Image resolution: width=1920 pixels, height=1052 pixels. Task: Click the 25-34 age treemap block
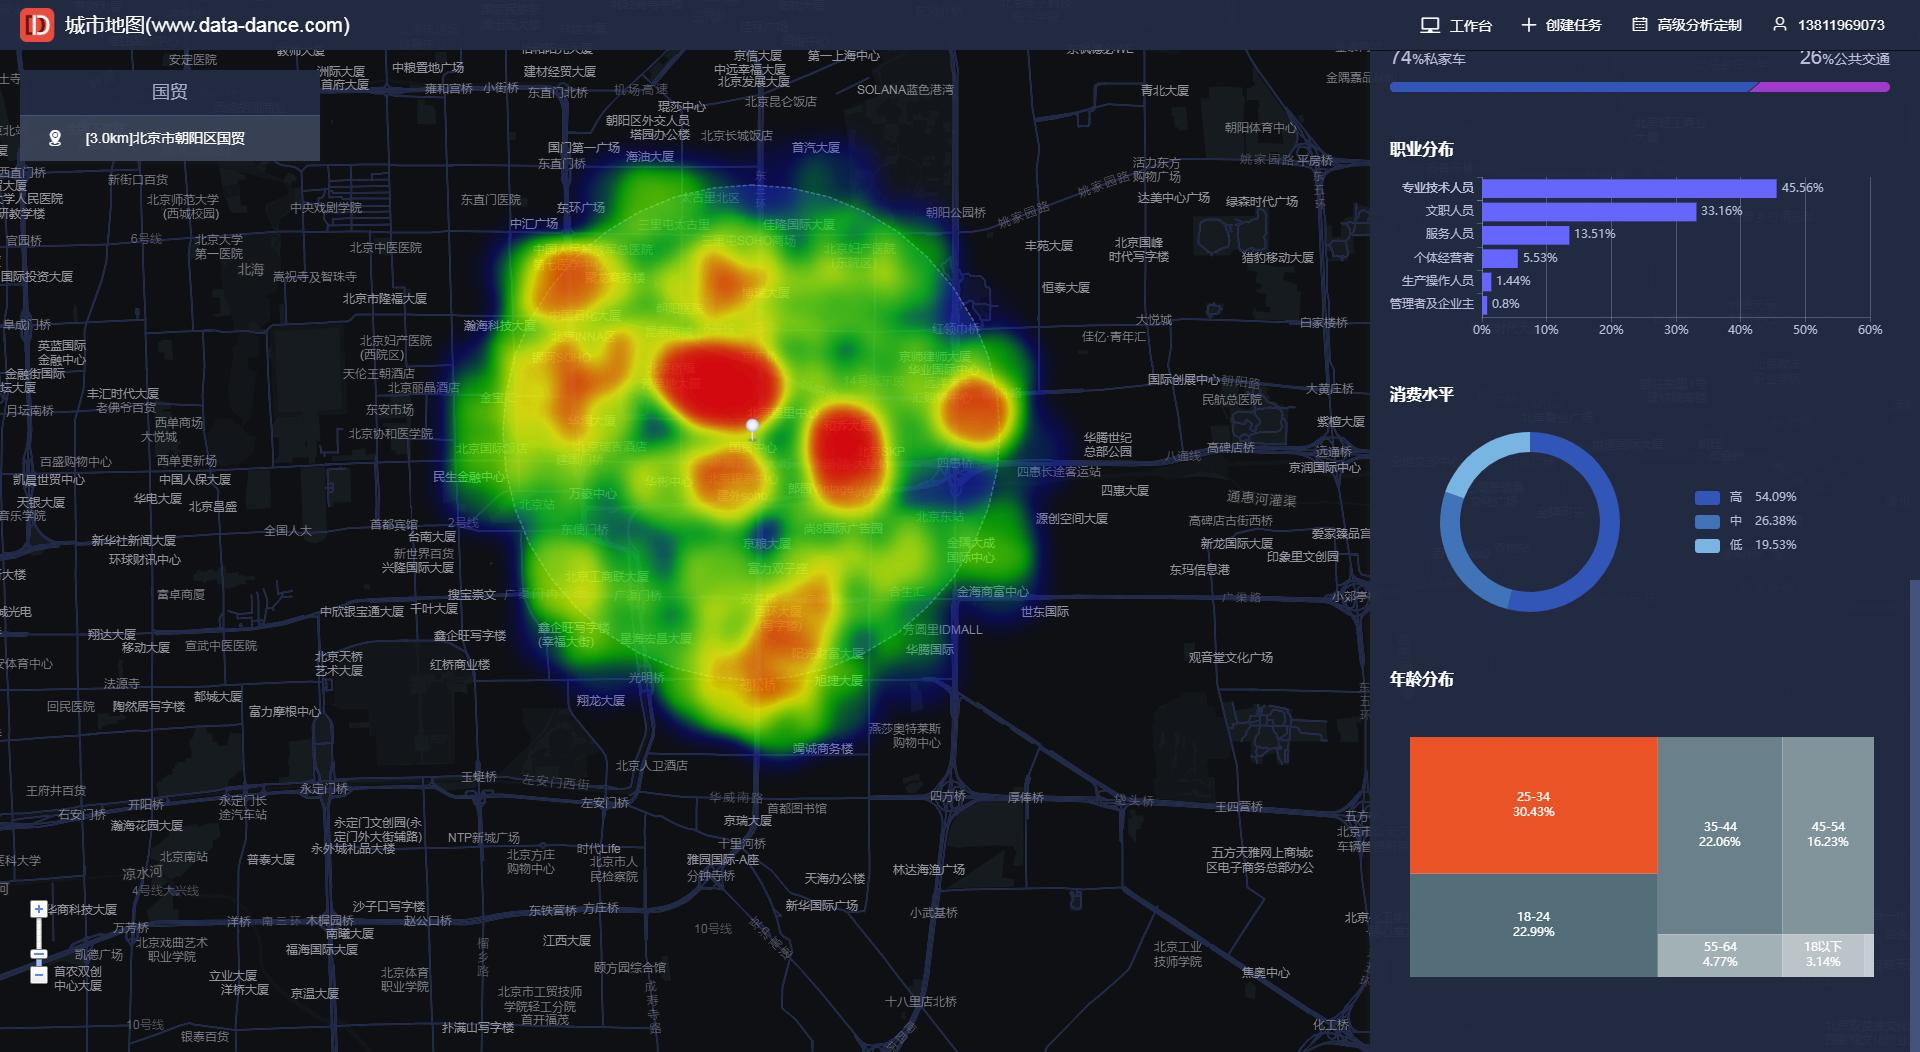click(x=1533, y=805)
